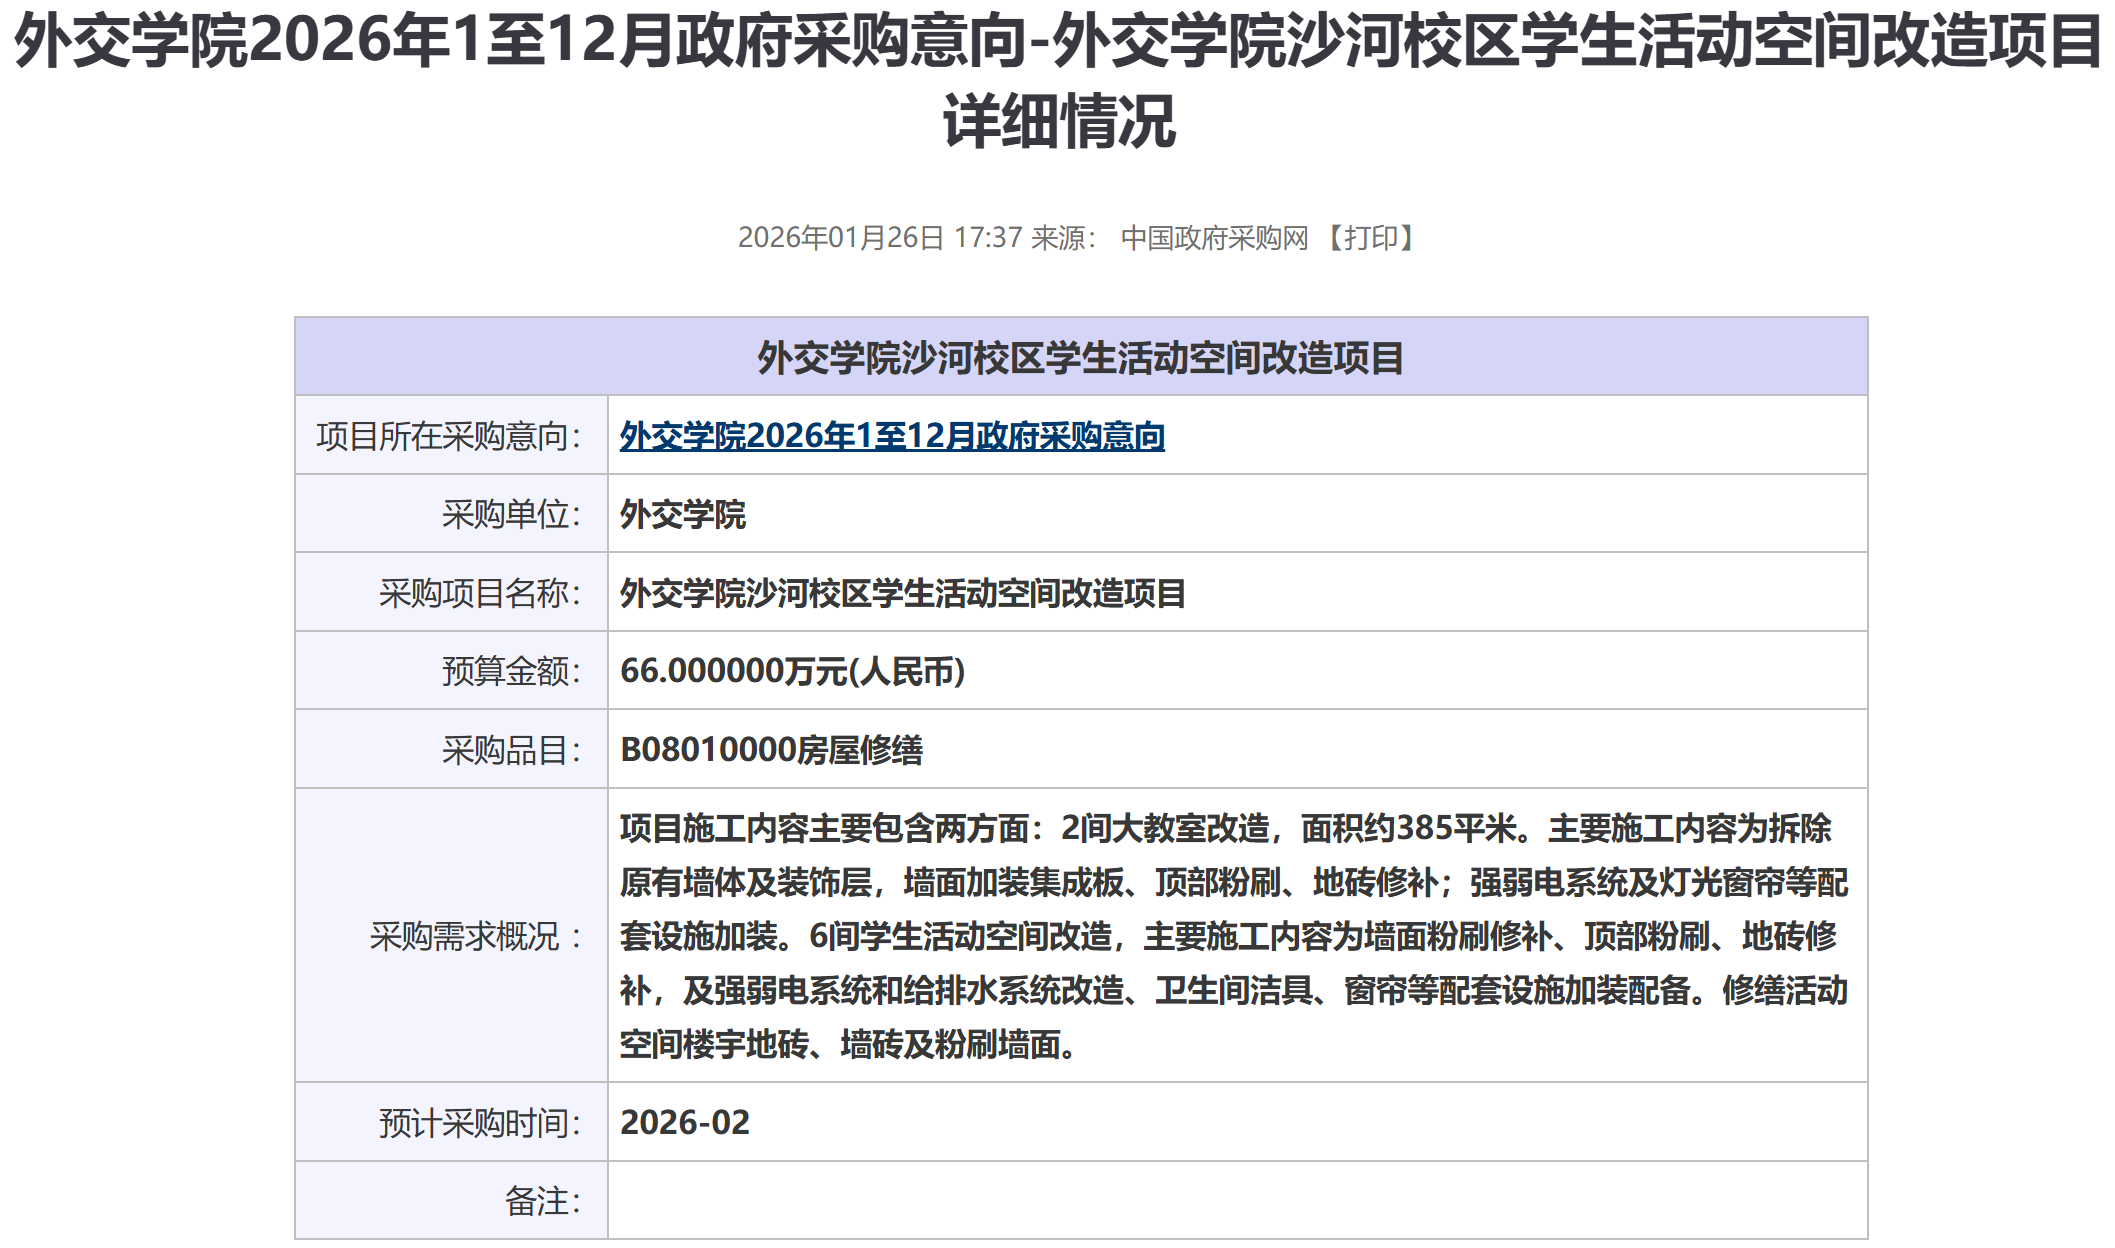2115x1248 pixels.
Task: Open the 外交学院2026年1至12月政府采购意向 link
Action: [x=892, y=436]
